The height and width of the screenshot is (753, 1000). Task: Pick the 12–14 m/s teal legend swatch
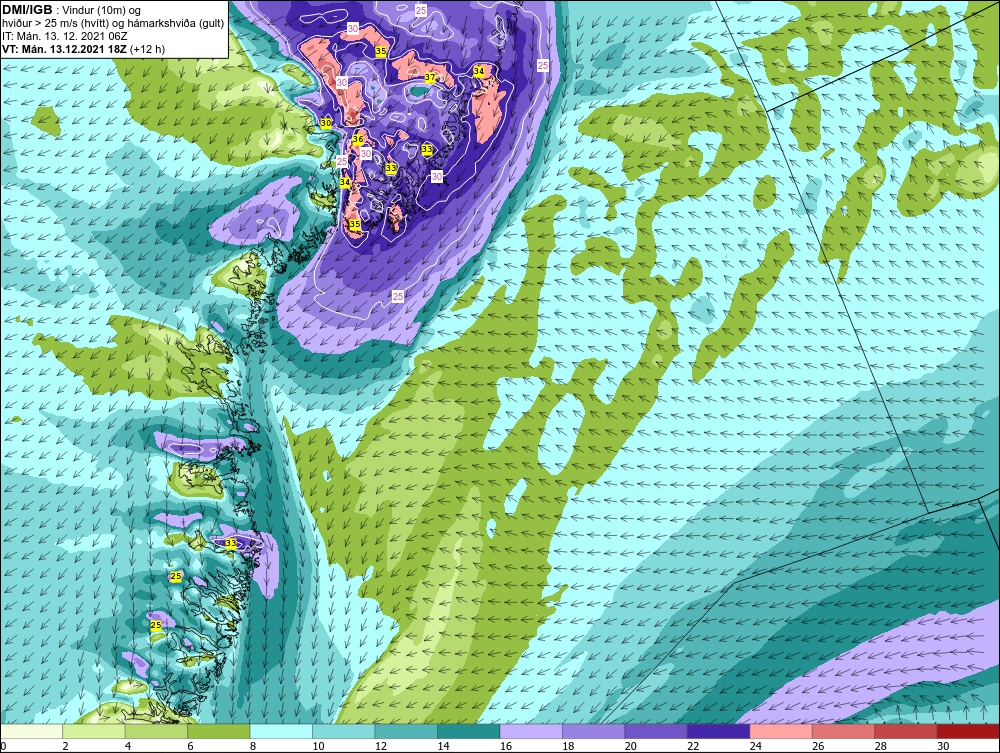406,731
